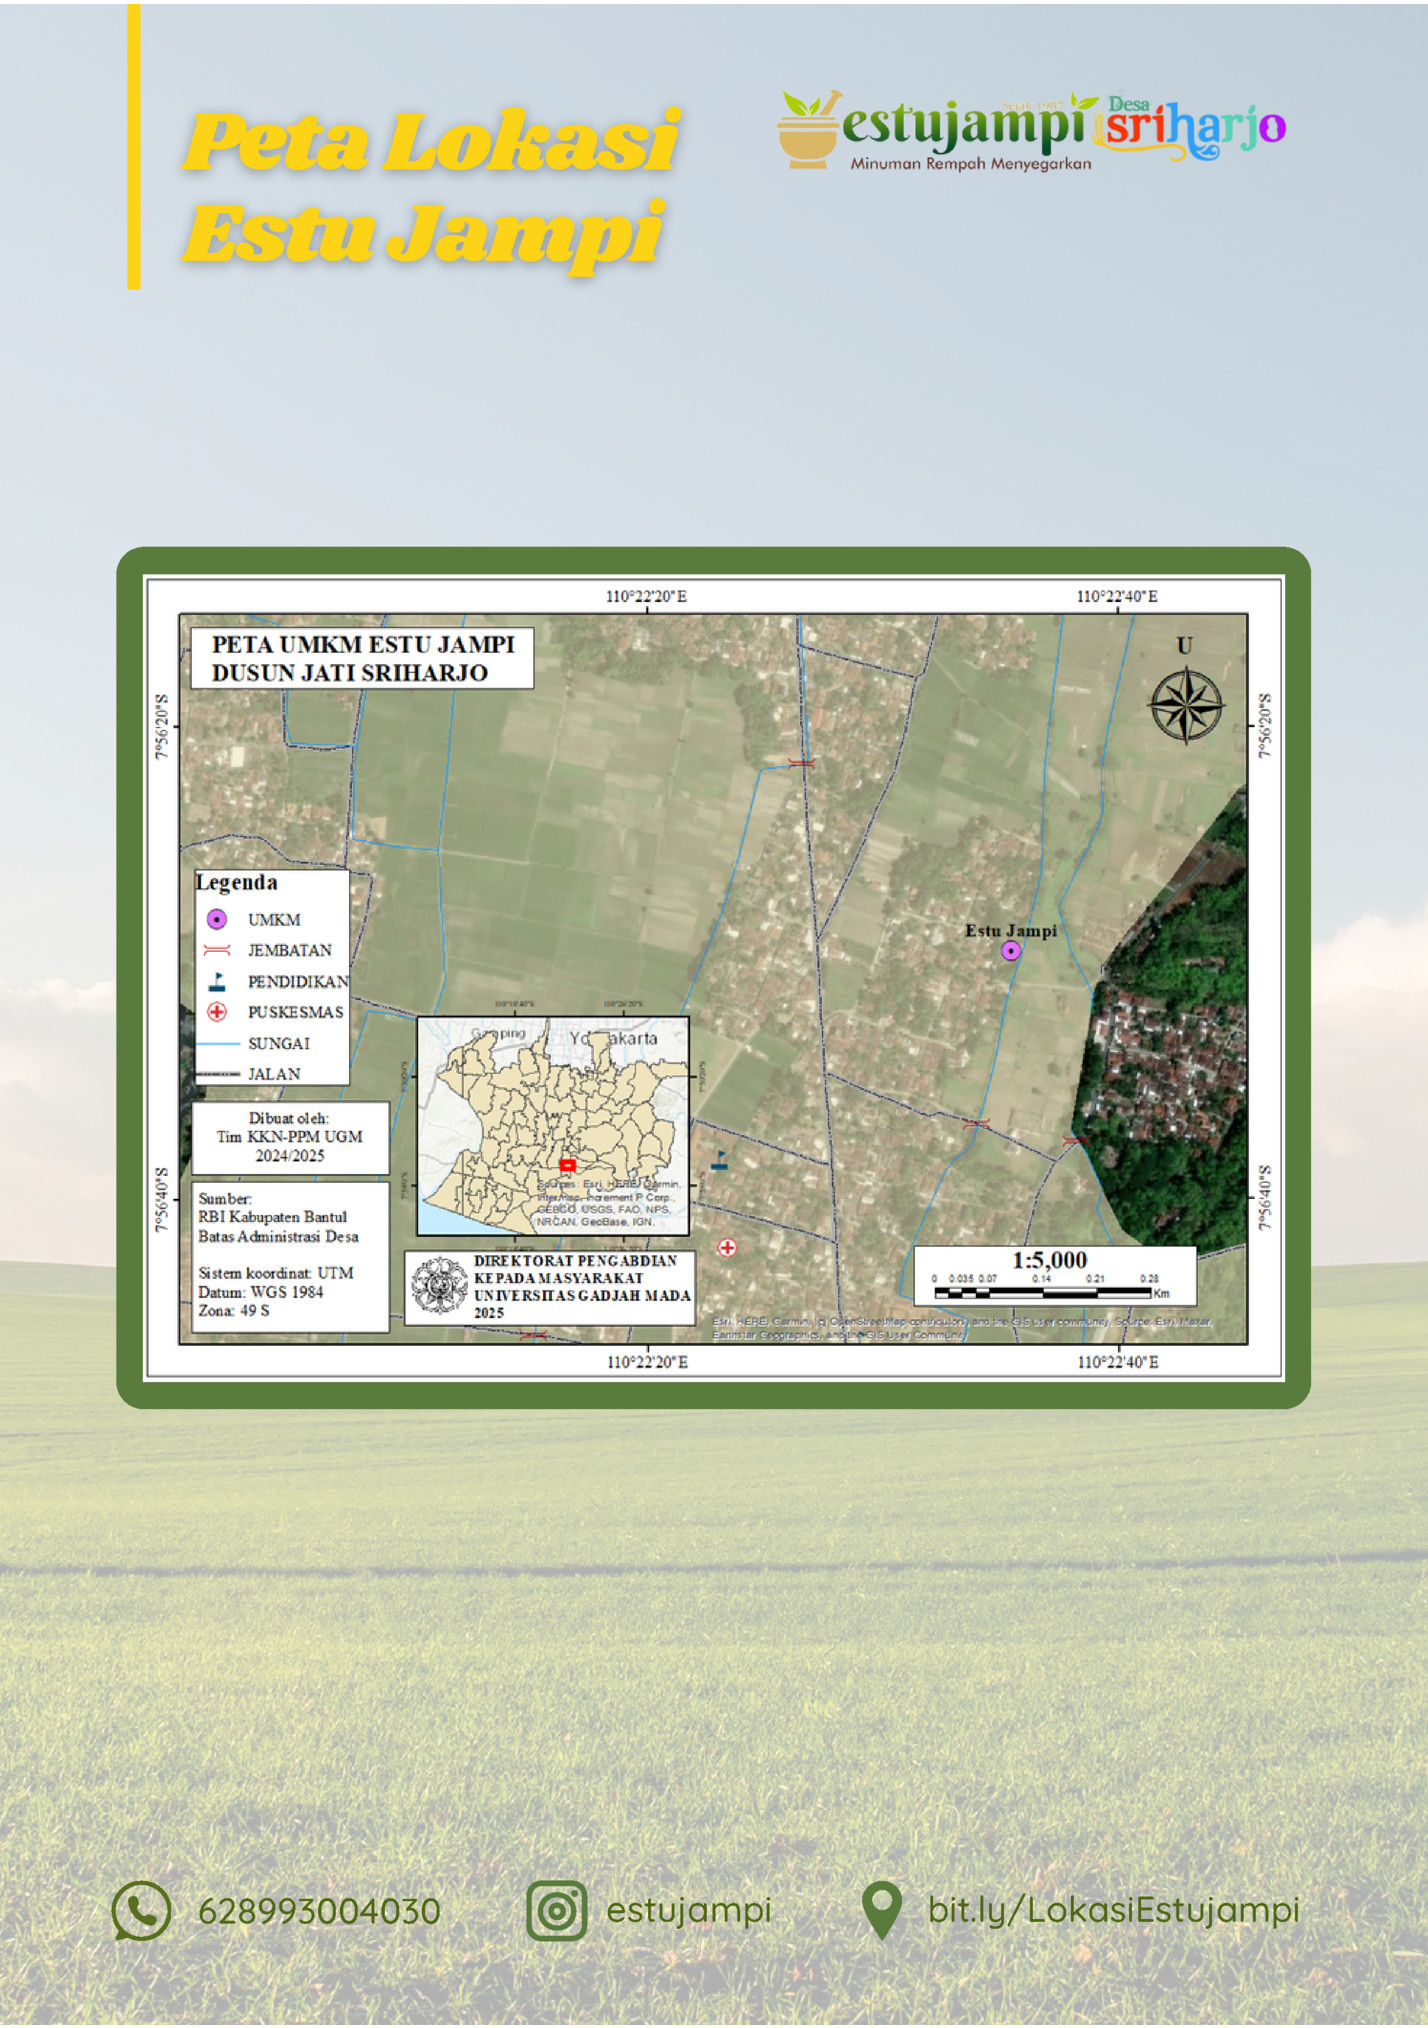
Task: Click the blue school flag marker on map
Action: pos(719,1161)
